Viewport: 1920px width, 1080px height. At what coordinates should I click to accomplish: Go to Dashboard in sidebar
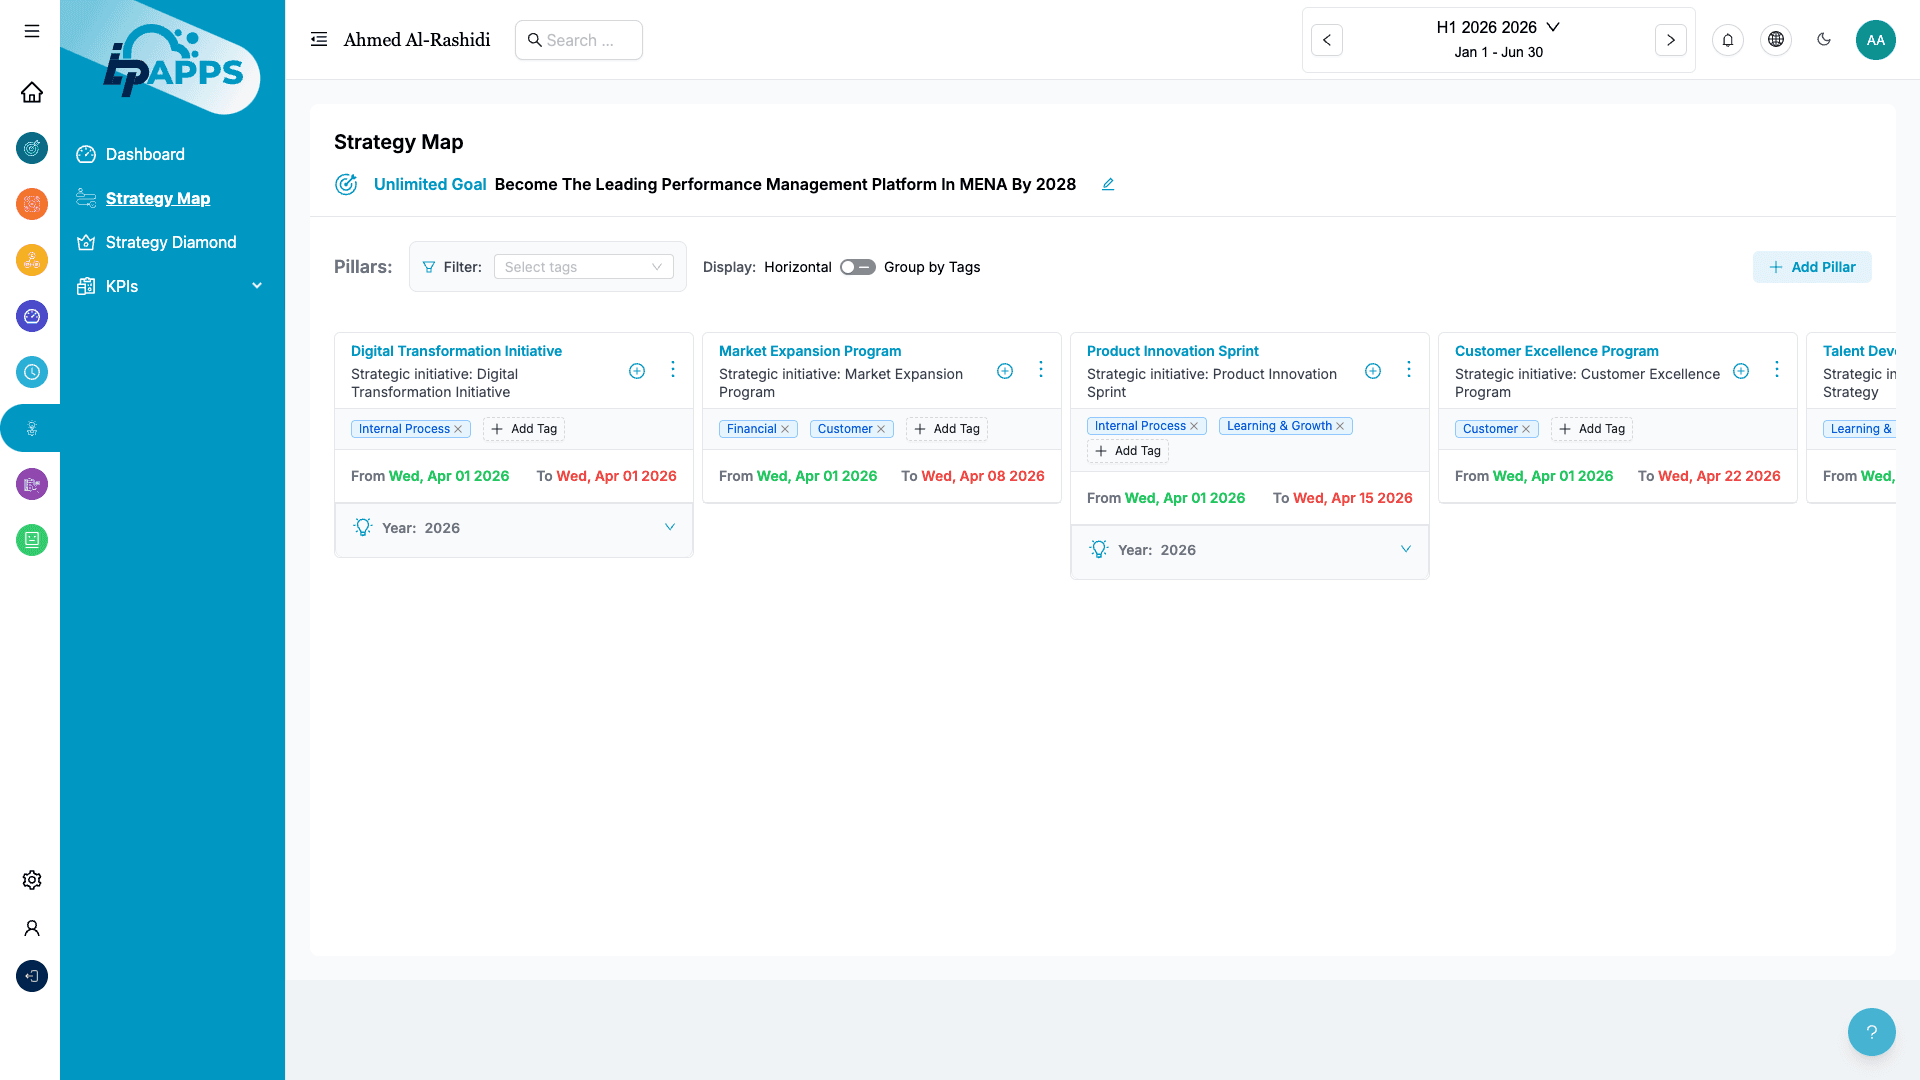point(145,154)
